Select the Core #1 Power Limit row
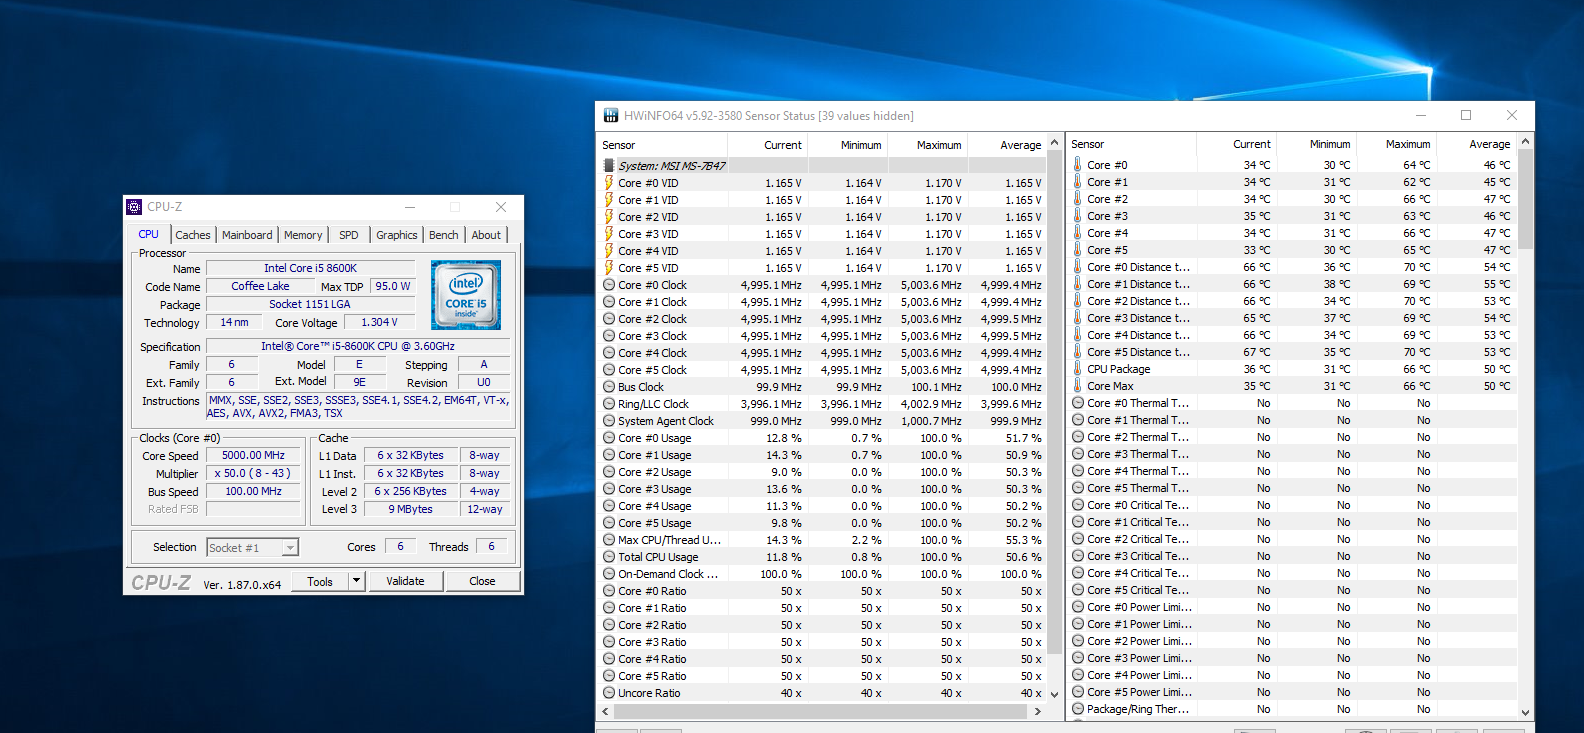The image size is (1584, 733). [1293, 624]
